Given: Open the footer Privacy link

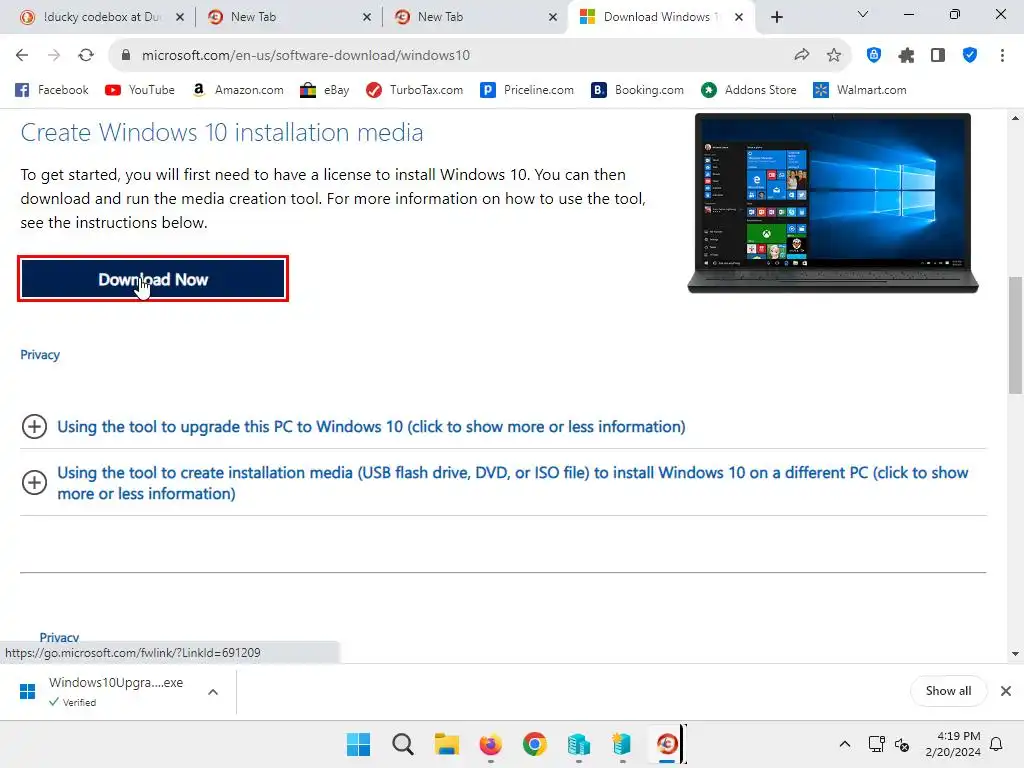Looking at the screenshot, I should tap(59, 637).
